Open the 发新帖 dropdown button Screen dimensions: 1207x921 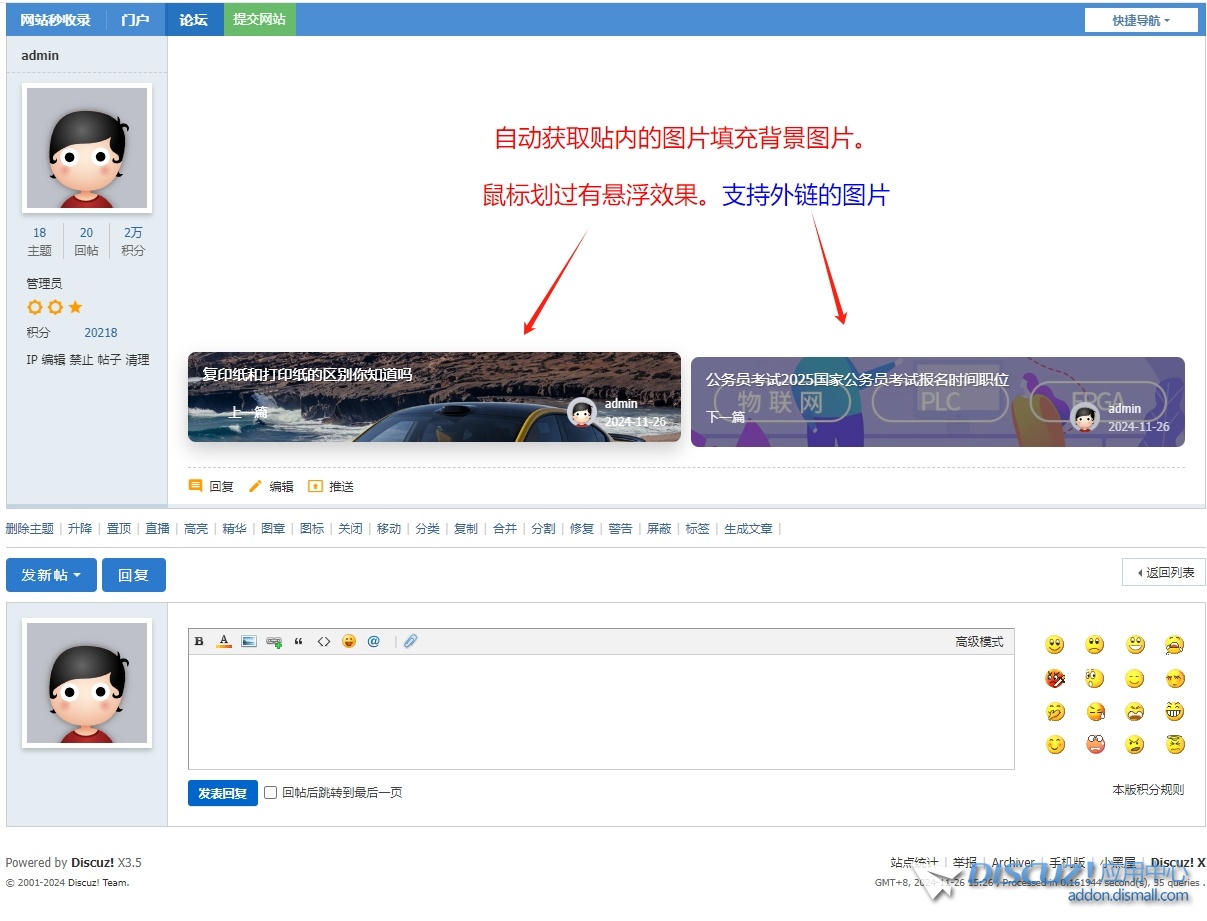click(x=51, y=575)
